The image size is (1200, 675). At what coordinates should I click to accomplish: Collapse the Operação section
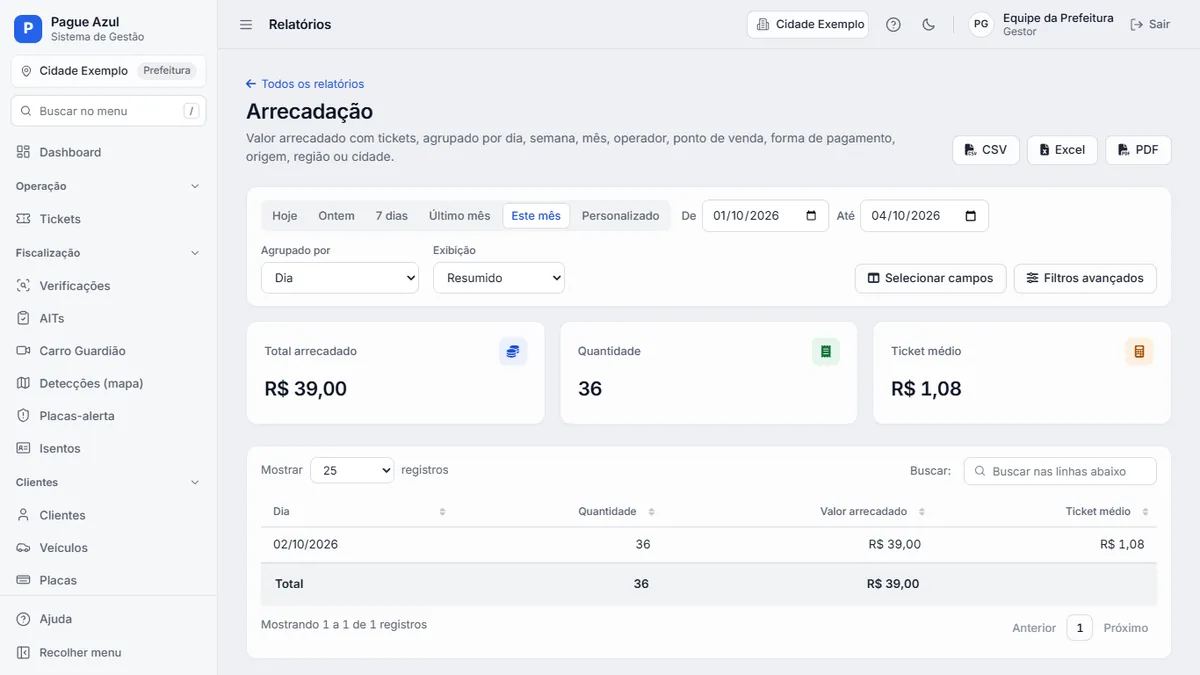(x=108, y=186)
